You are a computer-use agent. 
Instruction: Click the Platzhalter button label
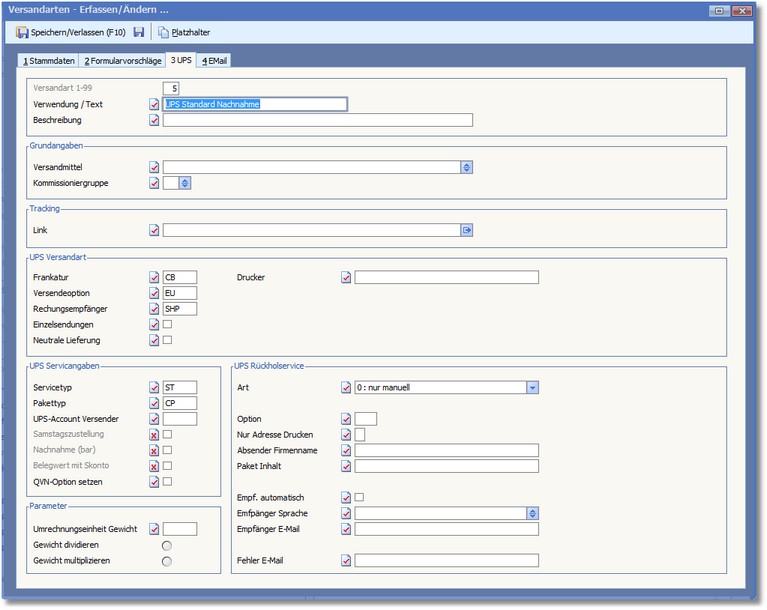point(190,32)
